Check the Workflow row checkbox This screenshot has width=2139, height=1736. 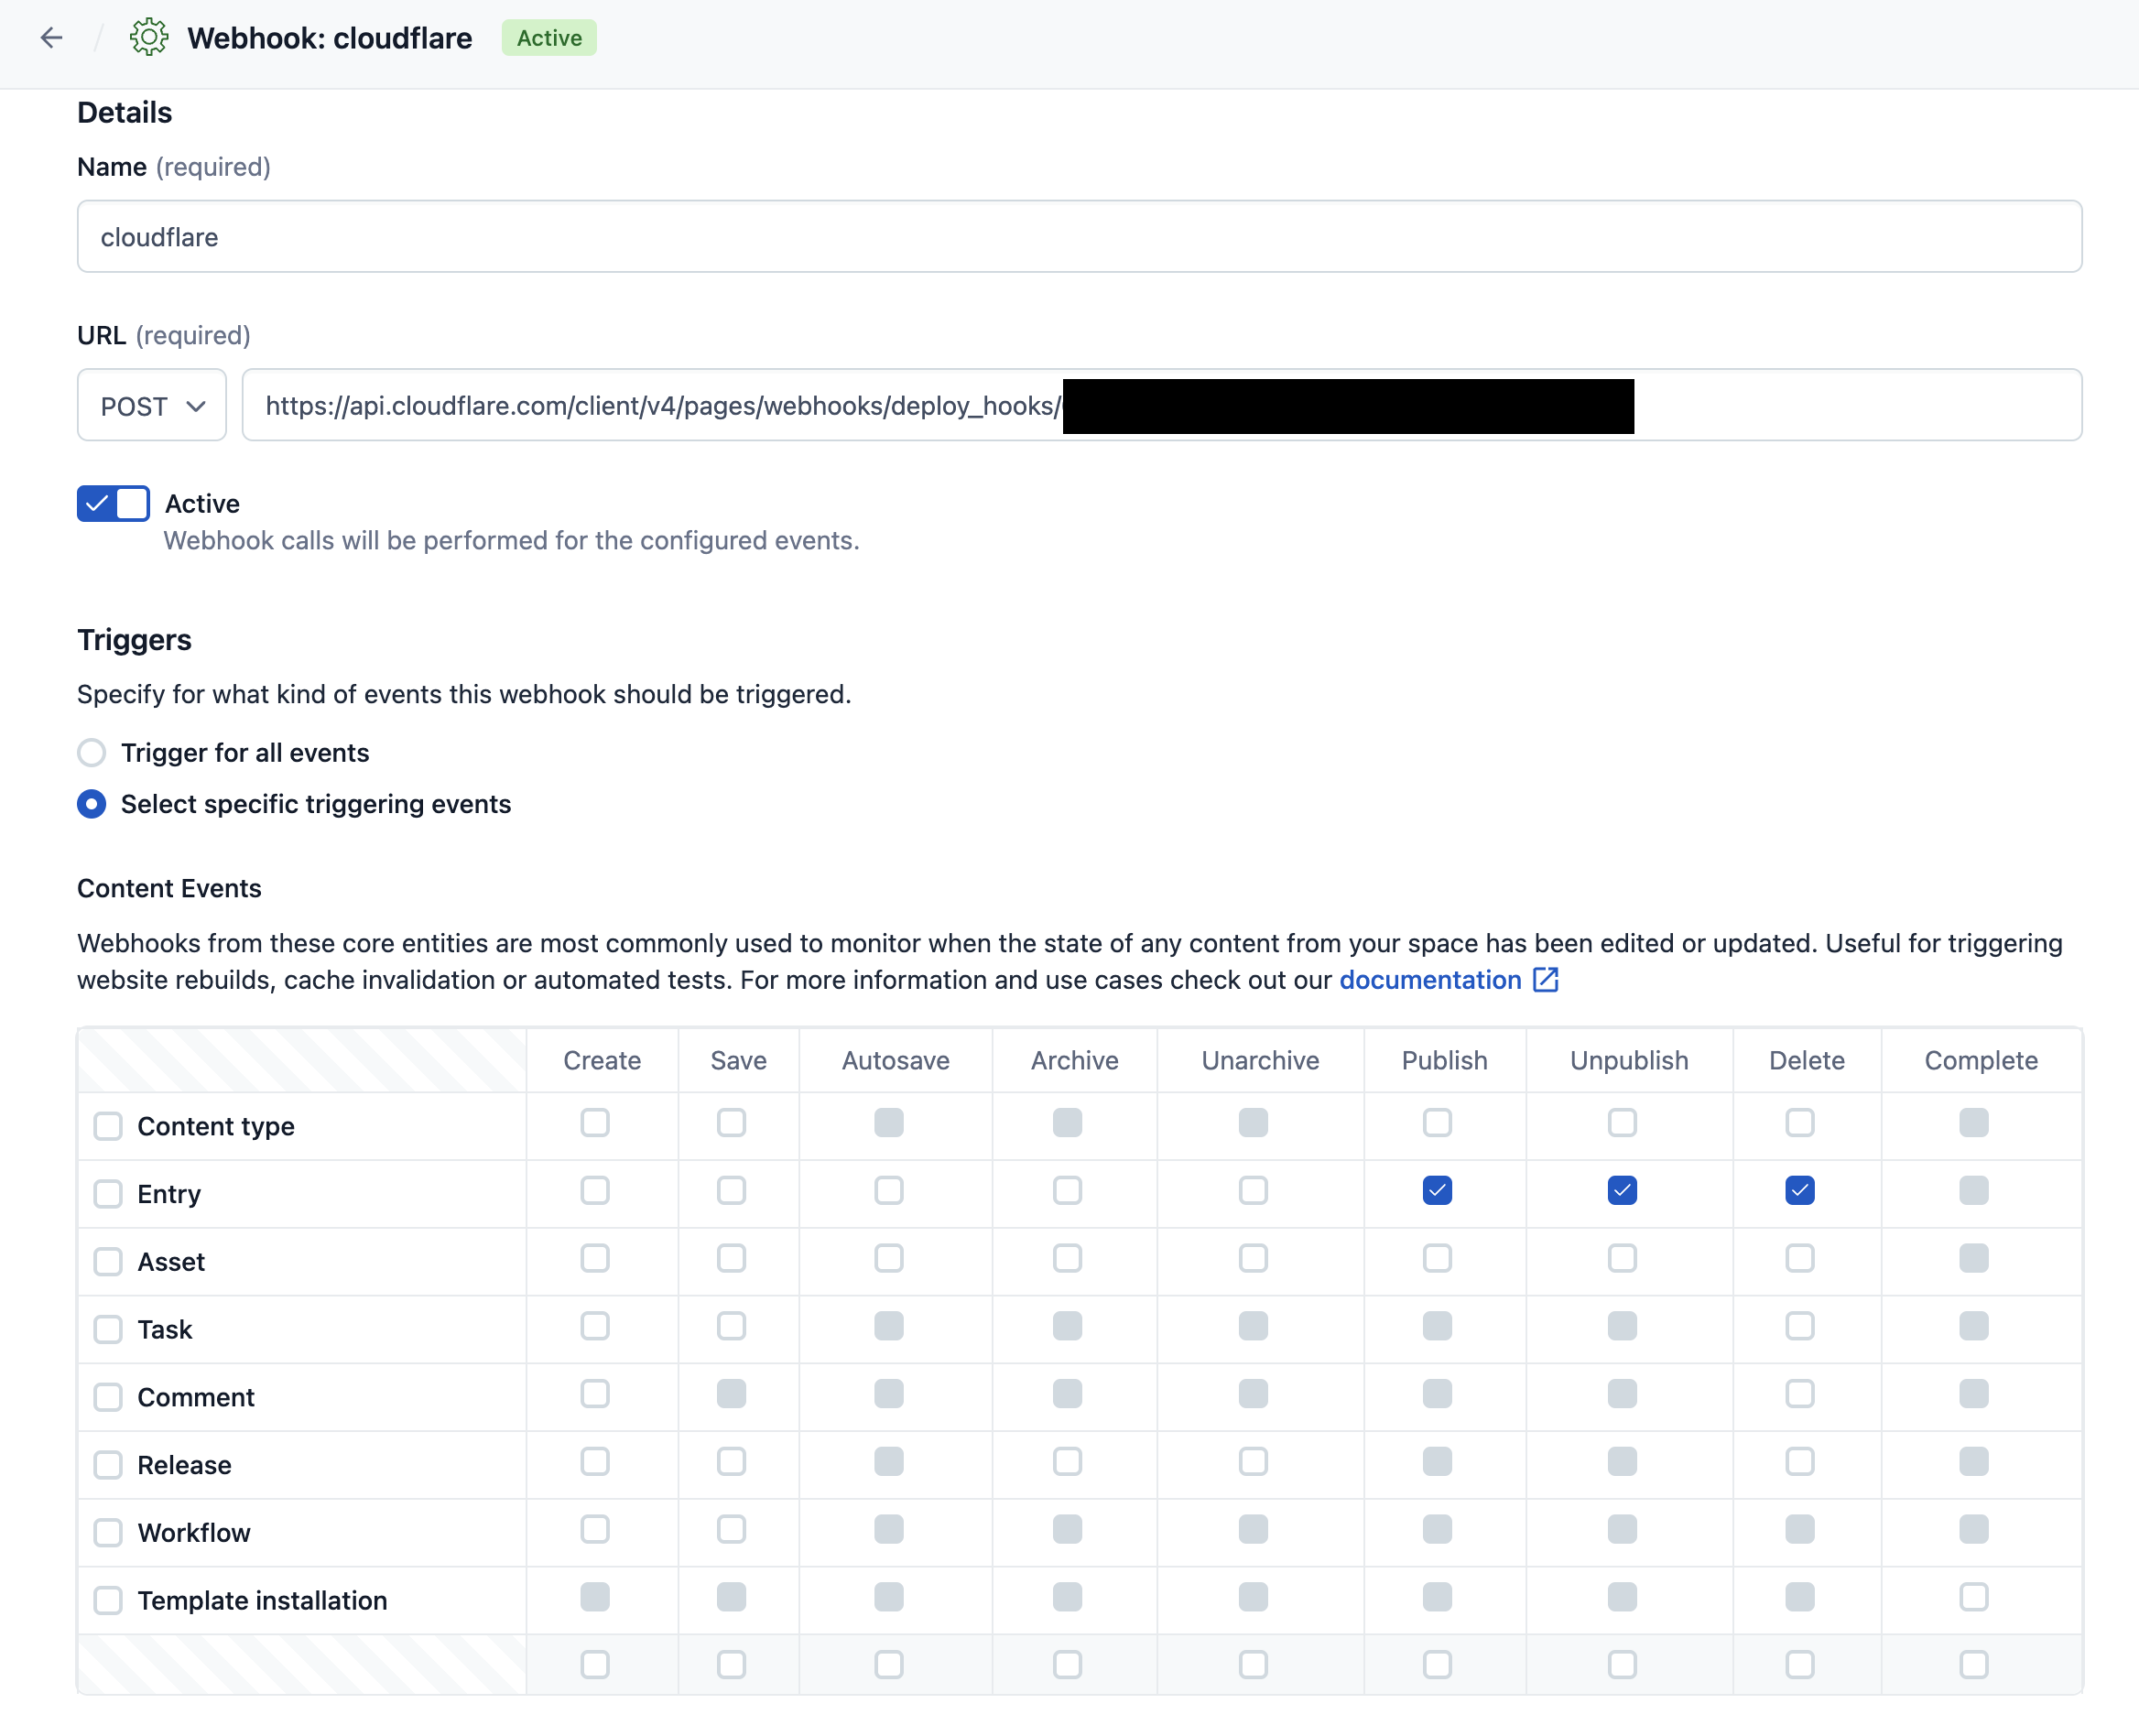pos(108,1533)
